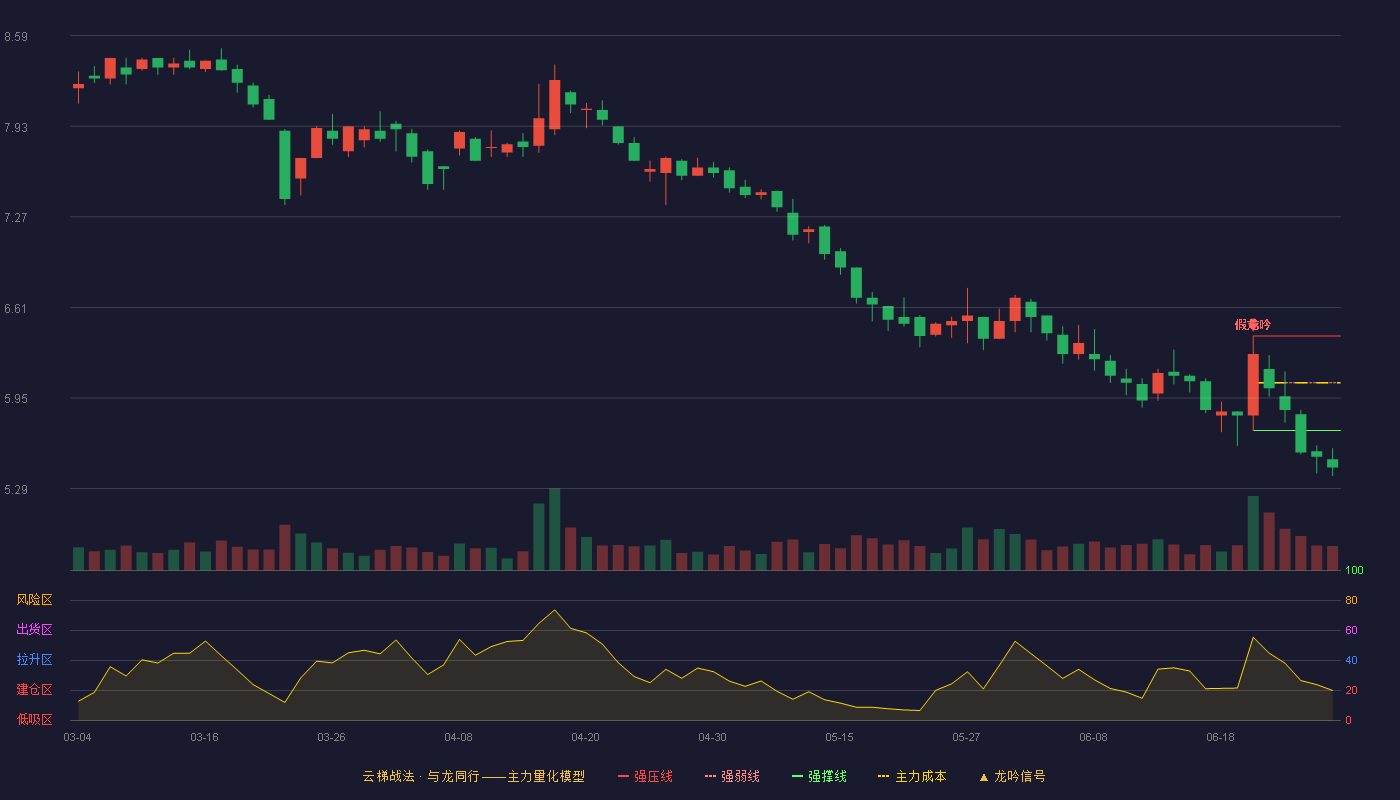Toggle the 强压线 legend item
The width and height of the screenshot is (1400, 800).
coord(645,776)
